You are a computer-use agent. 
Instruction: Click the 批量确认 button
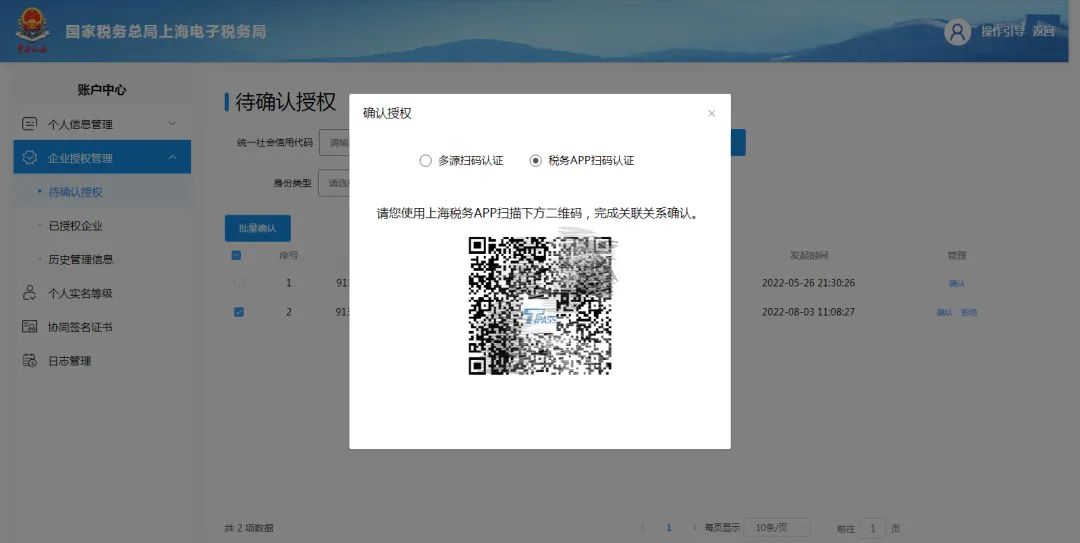(x=258, y=228)
